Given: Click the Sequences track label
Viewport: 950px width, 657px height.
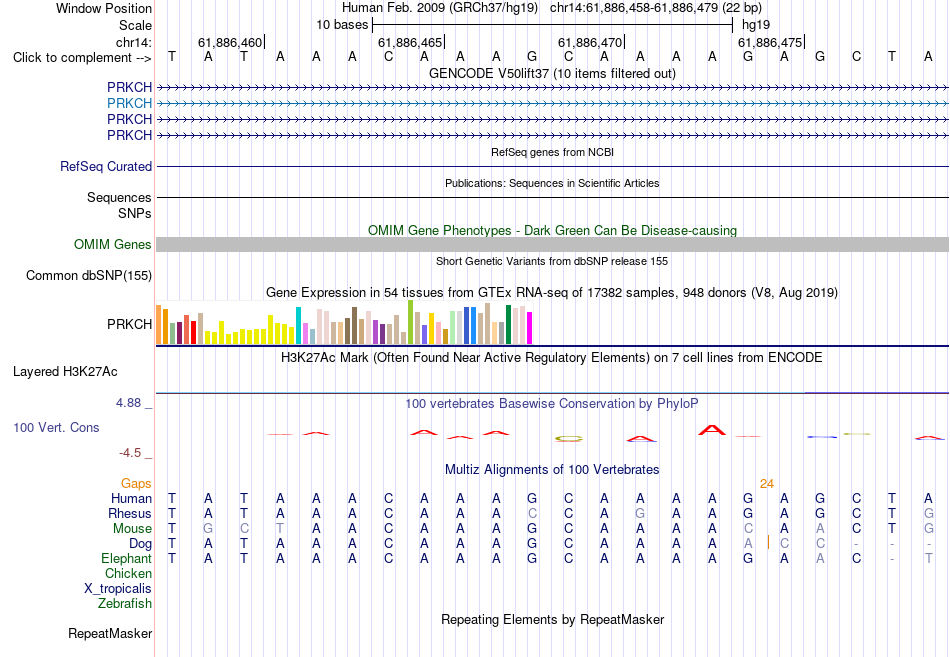Looking at the screenshot, I should [119, 198].
